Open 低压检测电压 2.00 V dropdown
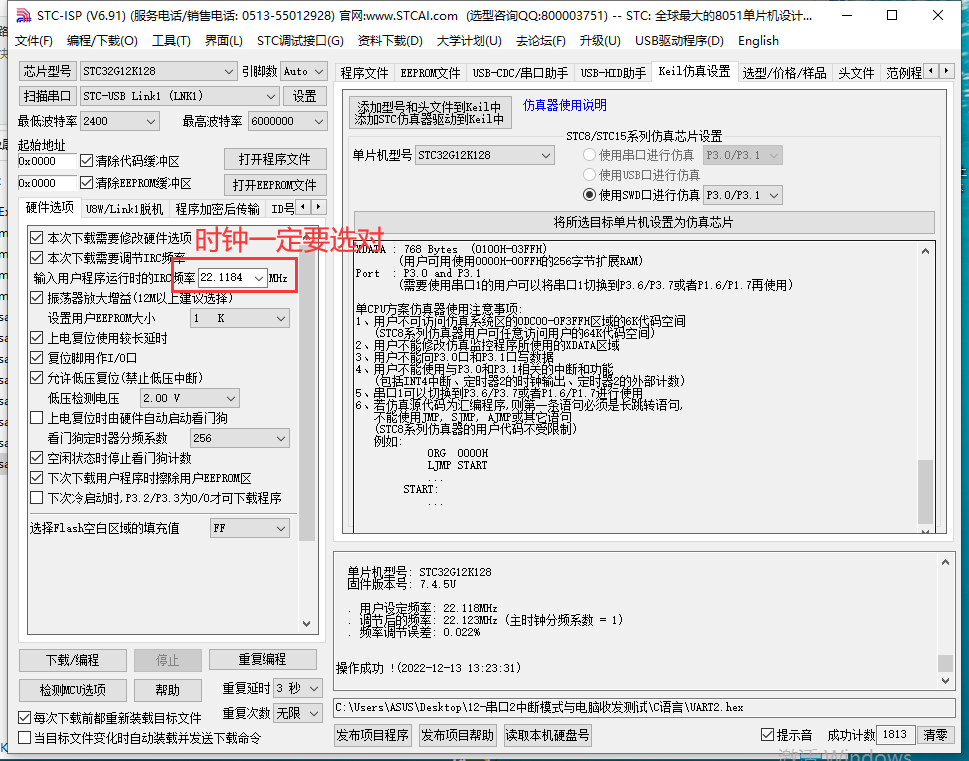 pos(189,398)
